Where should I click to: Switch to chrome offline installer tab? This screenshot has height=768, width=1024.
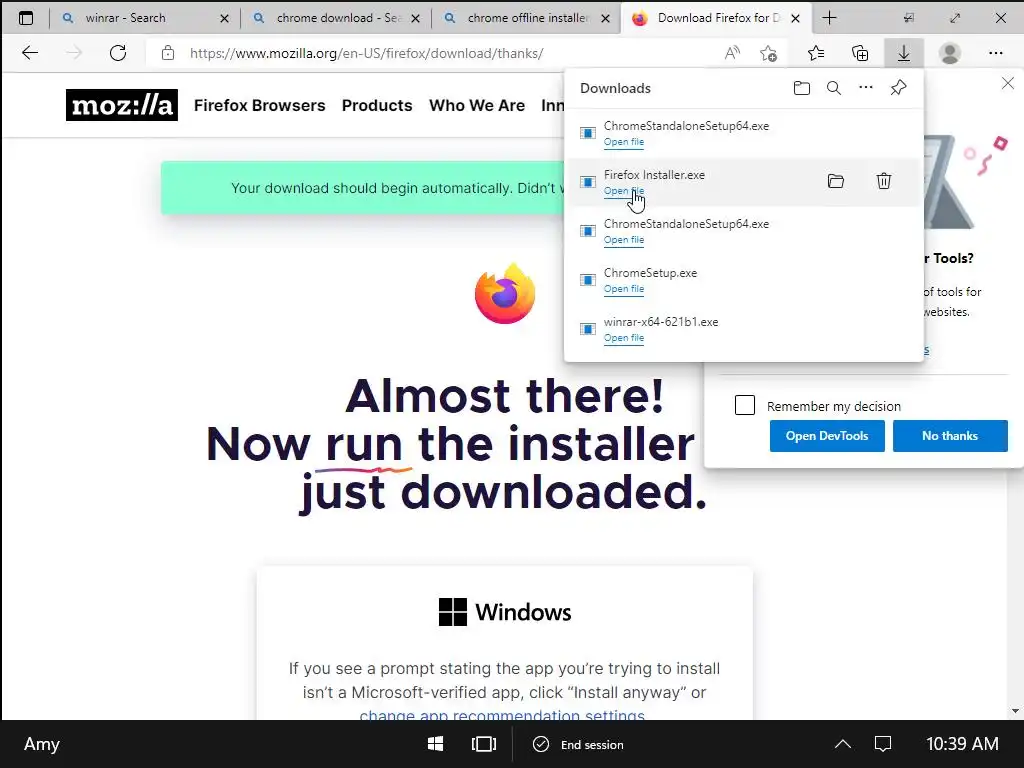click(526, 18)
